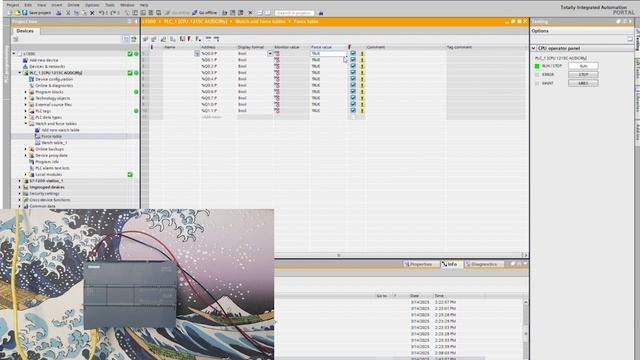Screen dimensions: 640x360
Task: Click the PLC alarm text lists icon
Action: (x=31, y=168)
